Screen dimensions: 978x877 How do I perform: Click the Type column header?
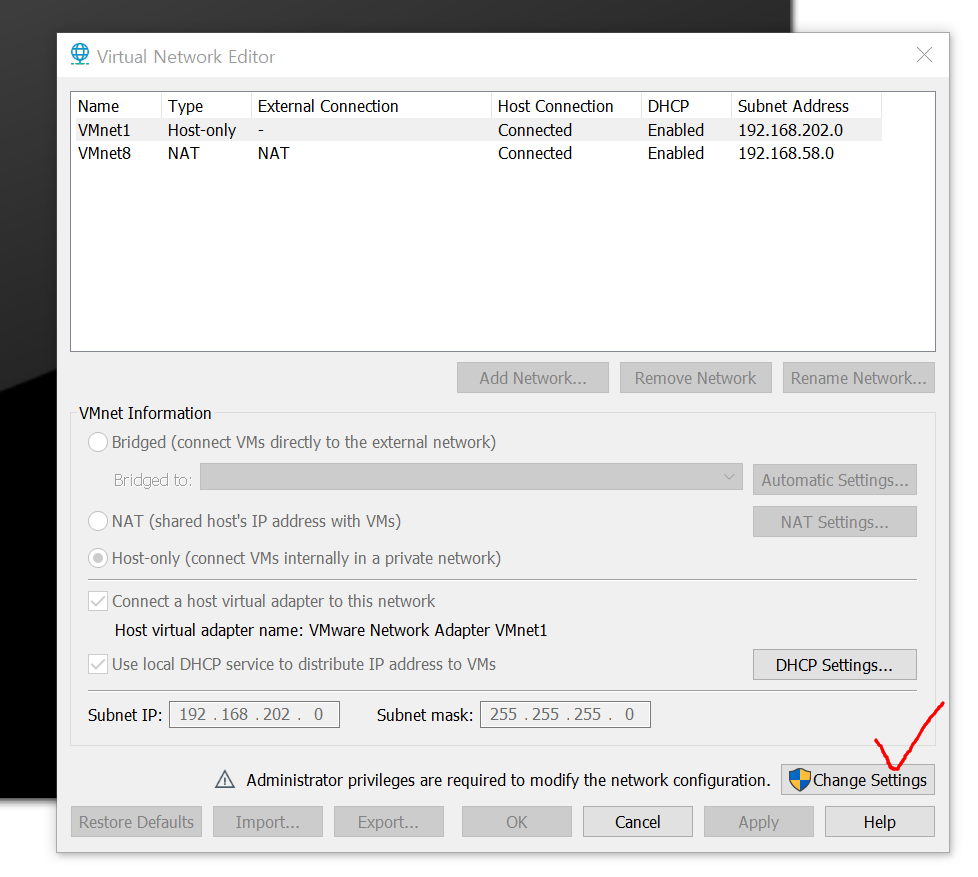pos(206,106)
